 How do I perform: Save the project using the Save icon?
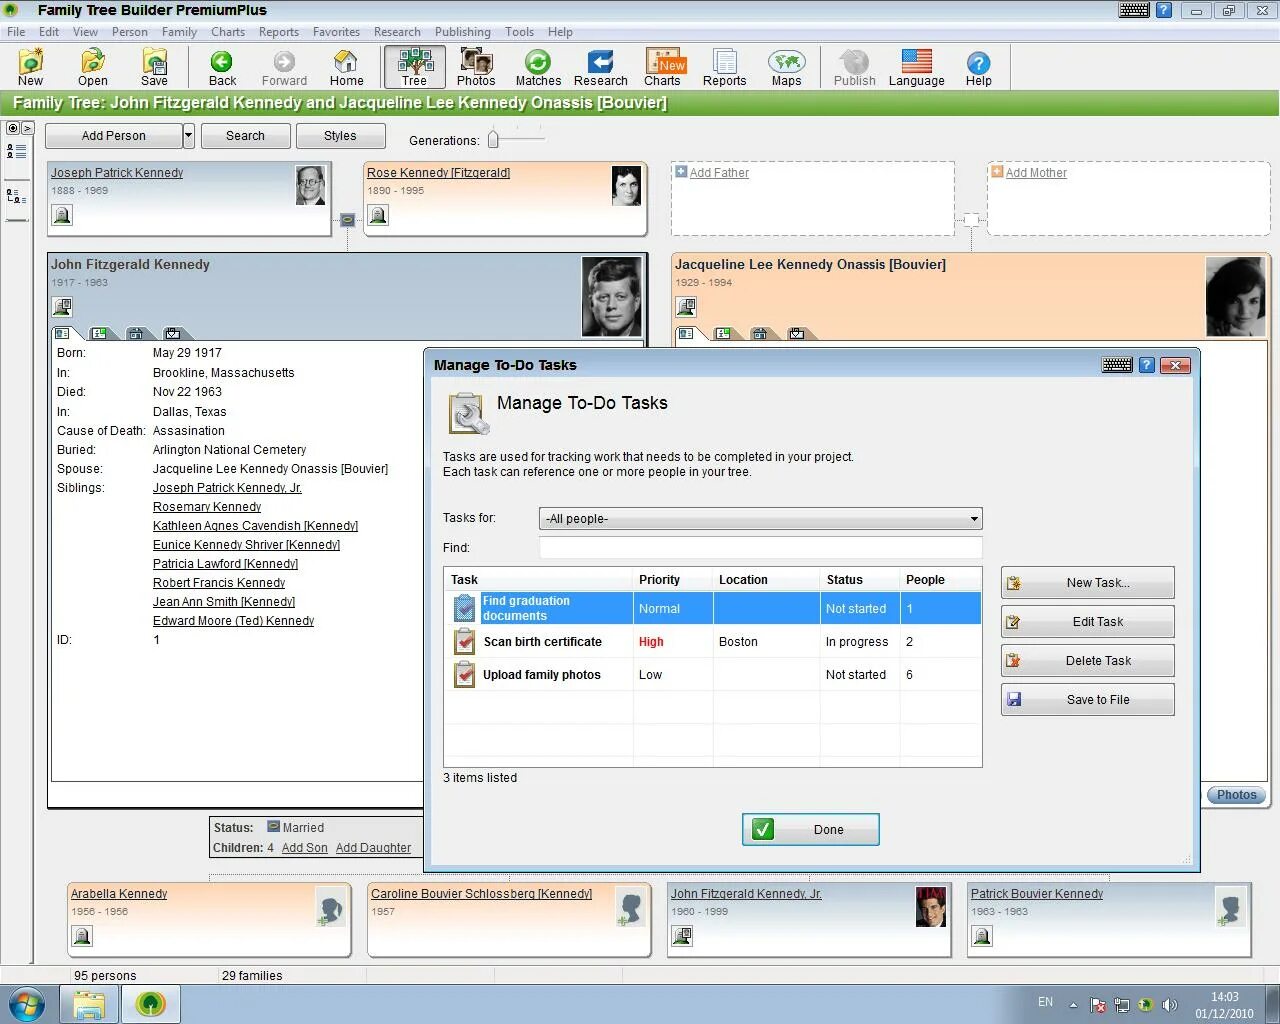[x=154, y=67]
